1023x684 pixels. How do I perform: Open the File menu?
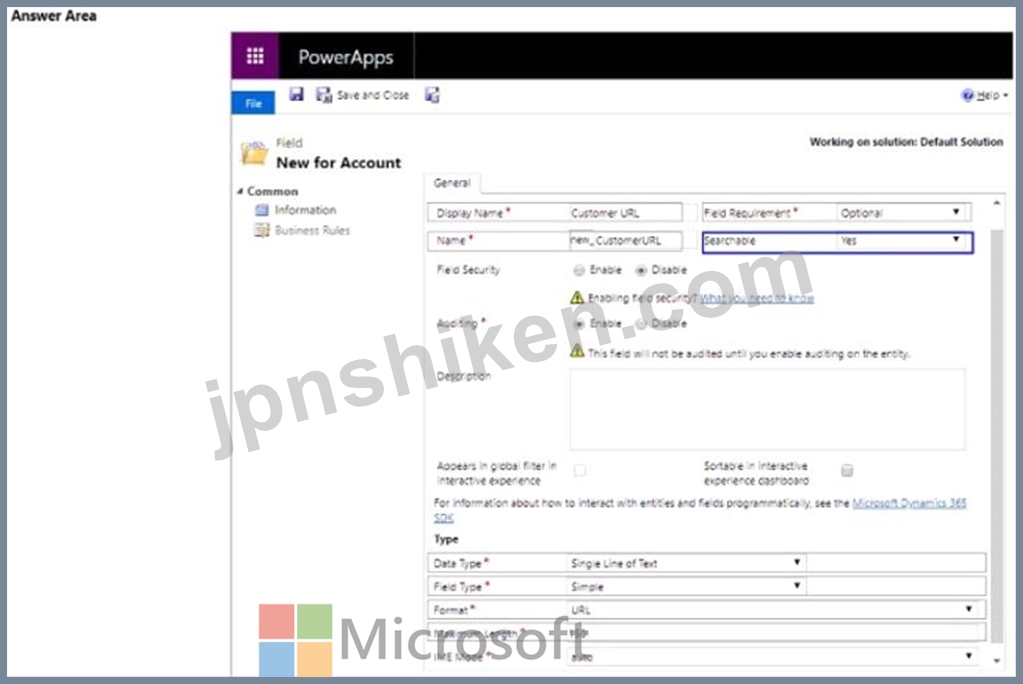click(253, 103)
